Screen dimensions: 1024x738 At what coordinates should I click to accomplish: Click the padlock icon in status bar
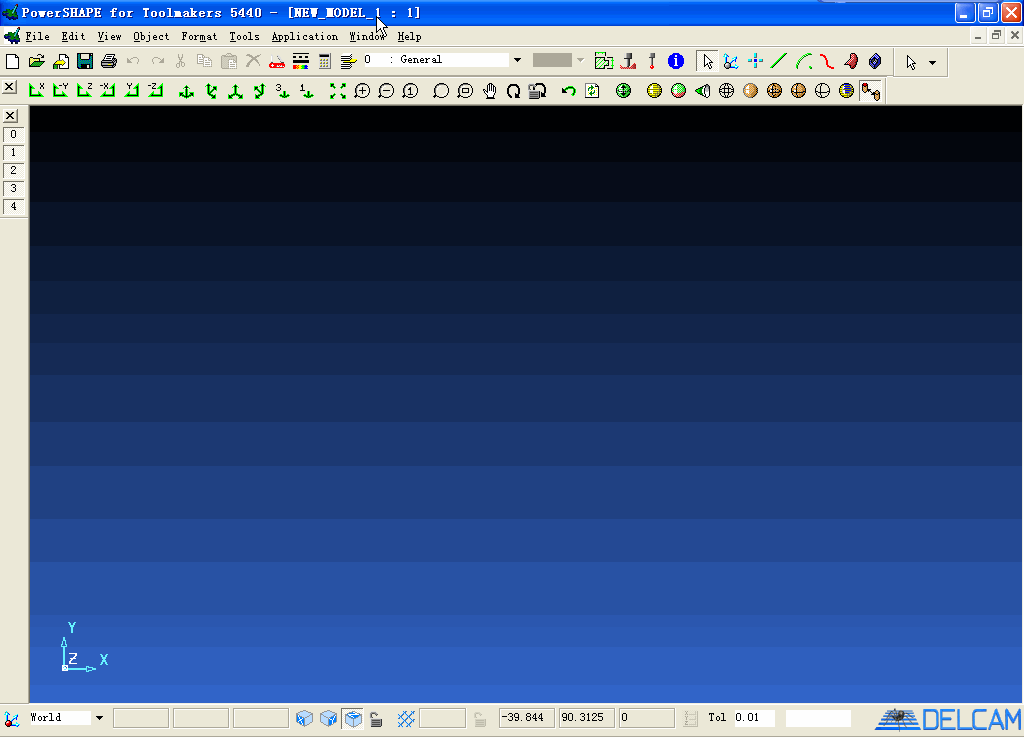[376, 719]
